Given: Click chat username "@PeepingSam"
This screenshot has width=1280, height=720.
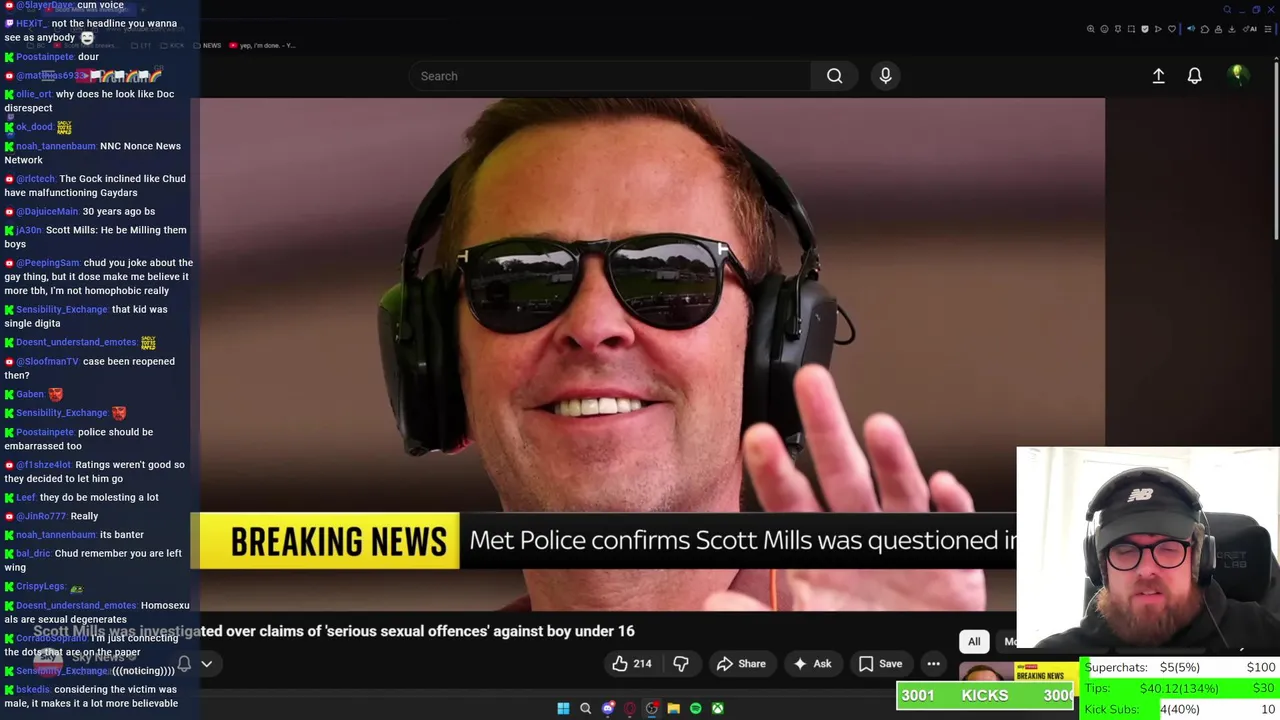Looking at the screenshot, I should (47, 263).
